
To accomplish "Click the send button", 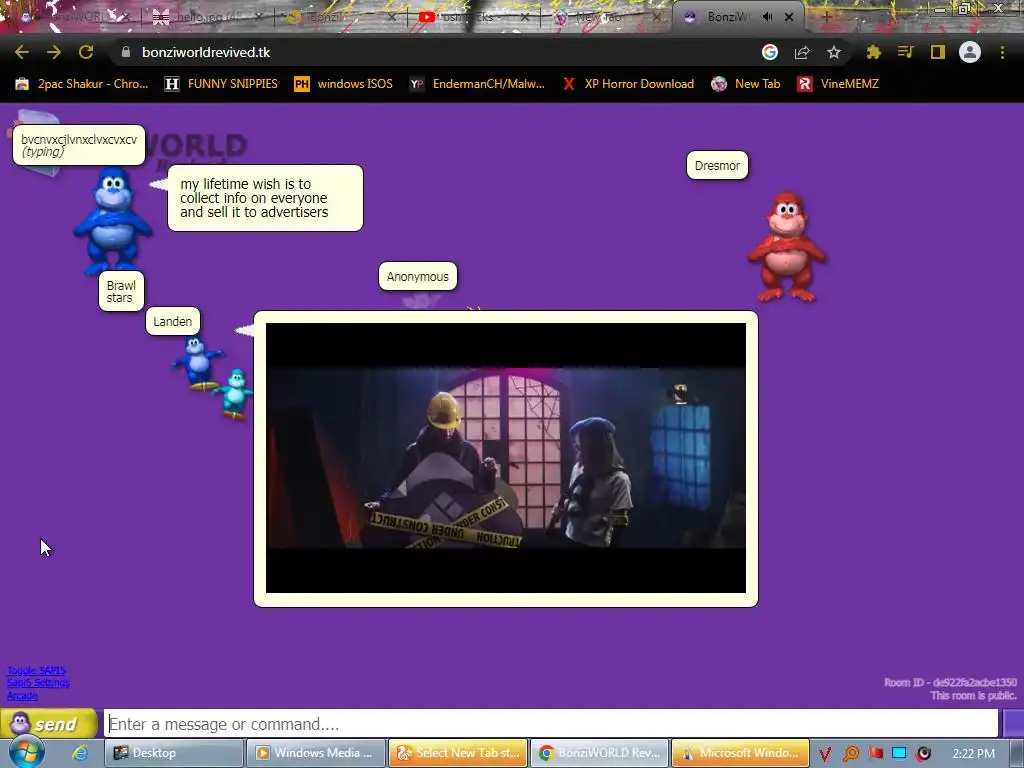I will [x=49, y=724].
